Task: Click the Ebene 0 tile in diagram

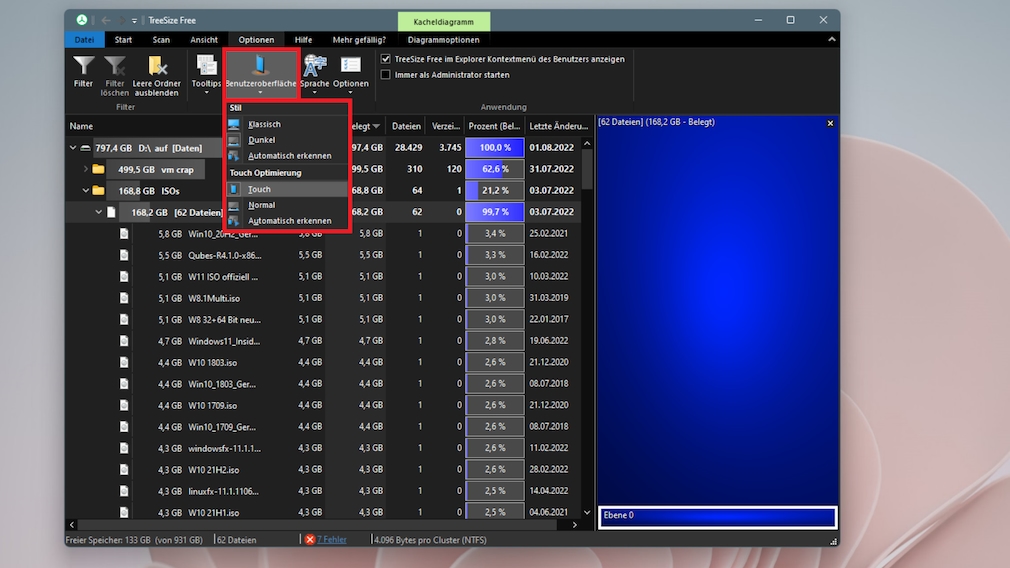Action: pyautogui.click(x=716, y=516)
